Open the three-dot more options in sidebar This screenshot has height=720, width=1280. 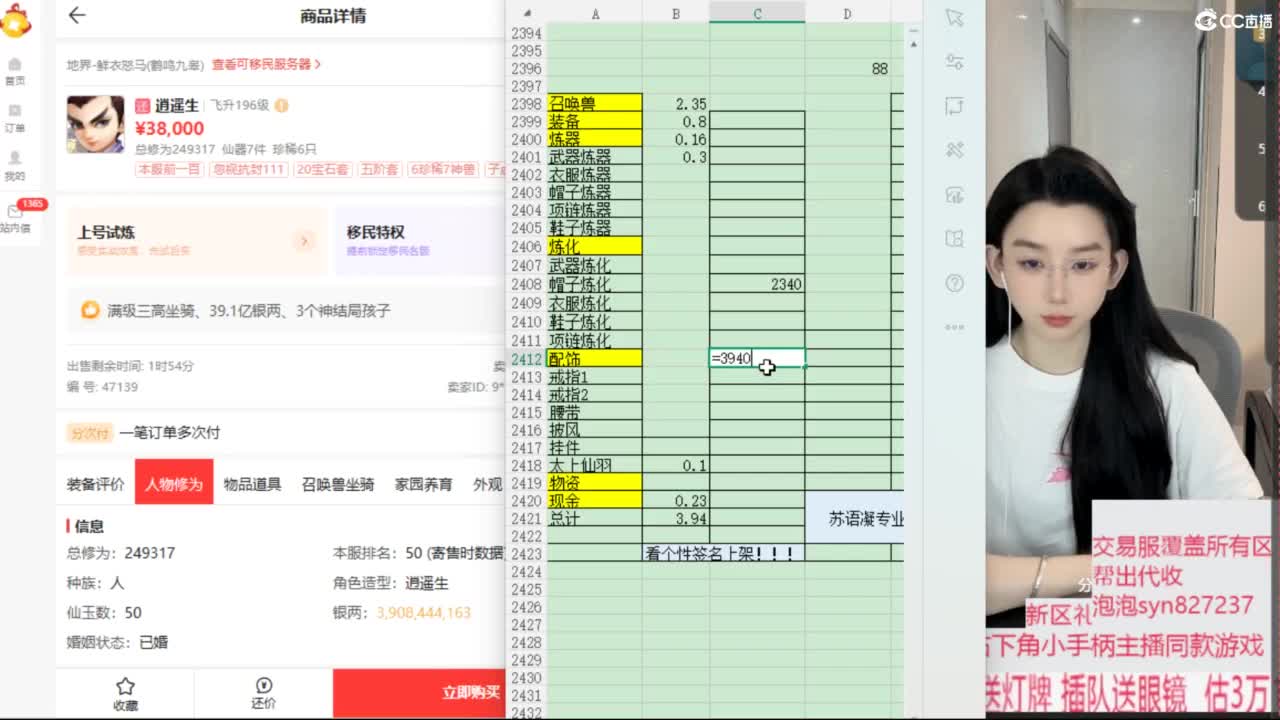(x=954, y=326)
